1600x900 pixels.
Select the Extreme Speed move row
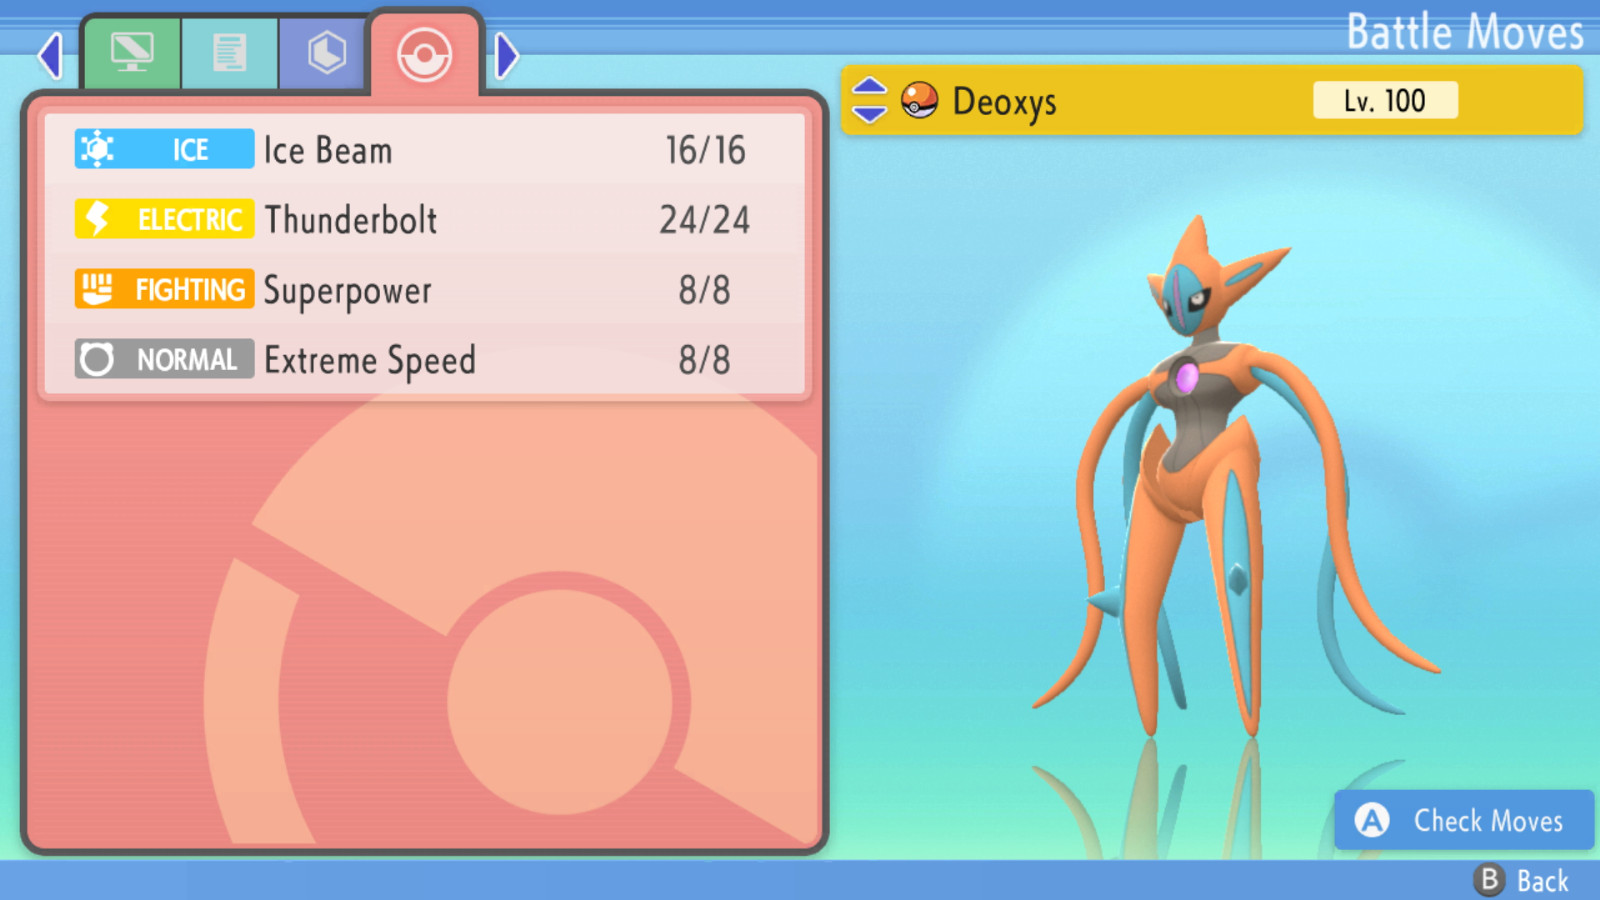pos(424,360)
